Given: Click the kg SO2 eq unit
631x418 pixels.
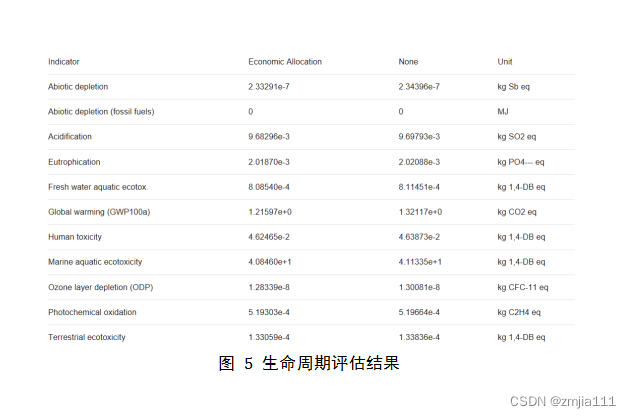Looking at the screenshot, I should point(517,136).
